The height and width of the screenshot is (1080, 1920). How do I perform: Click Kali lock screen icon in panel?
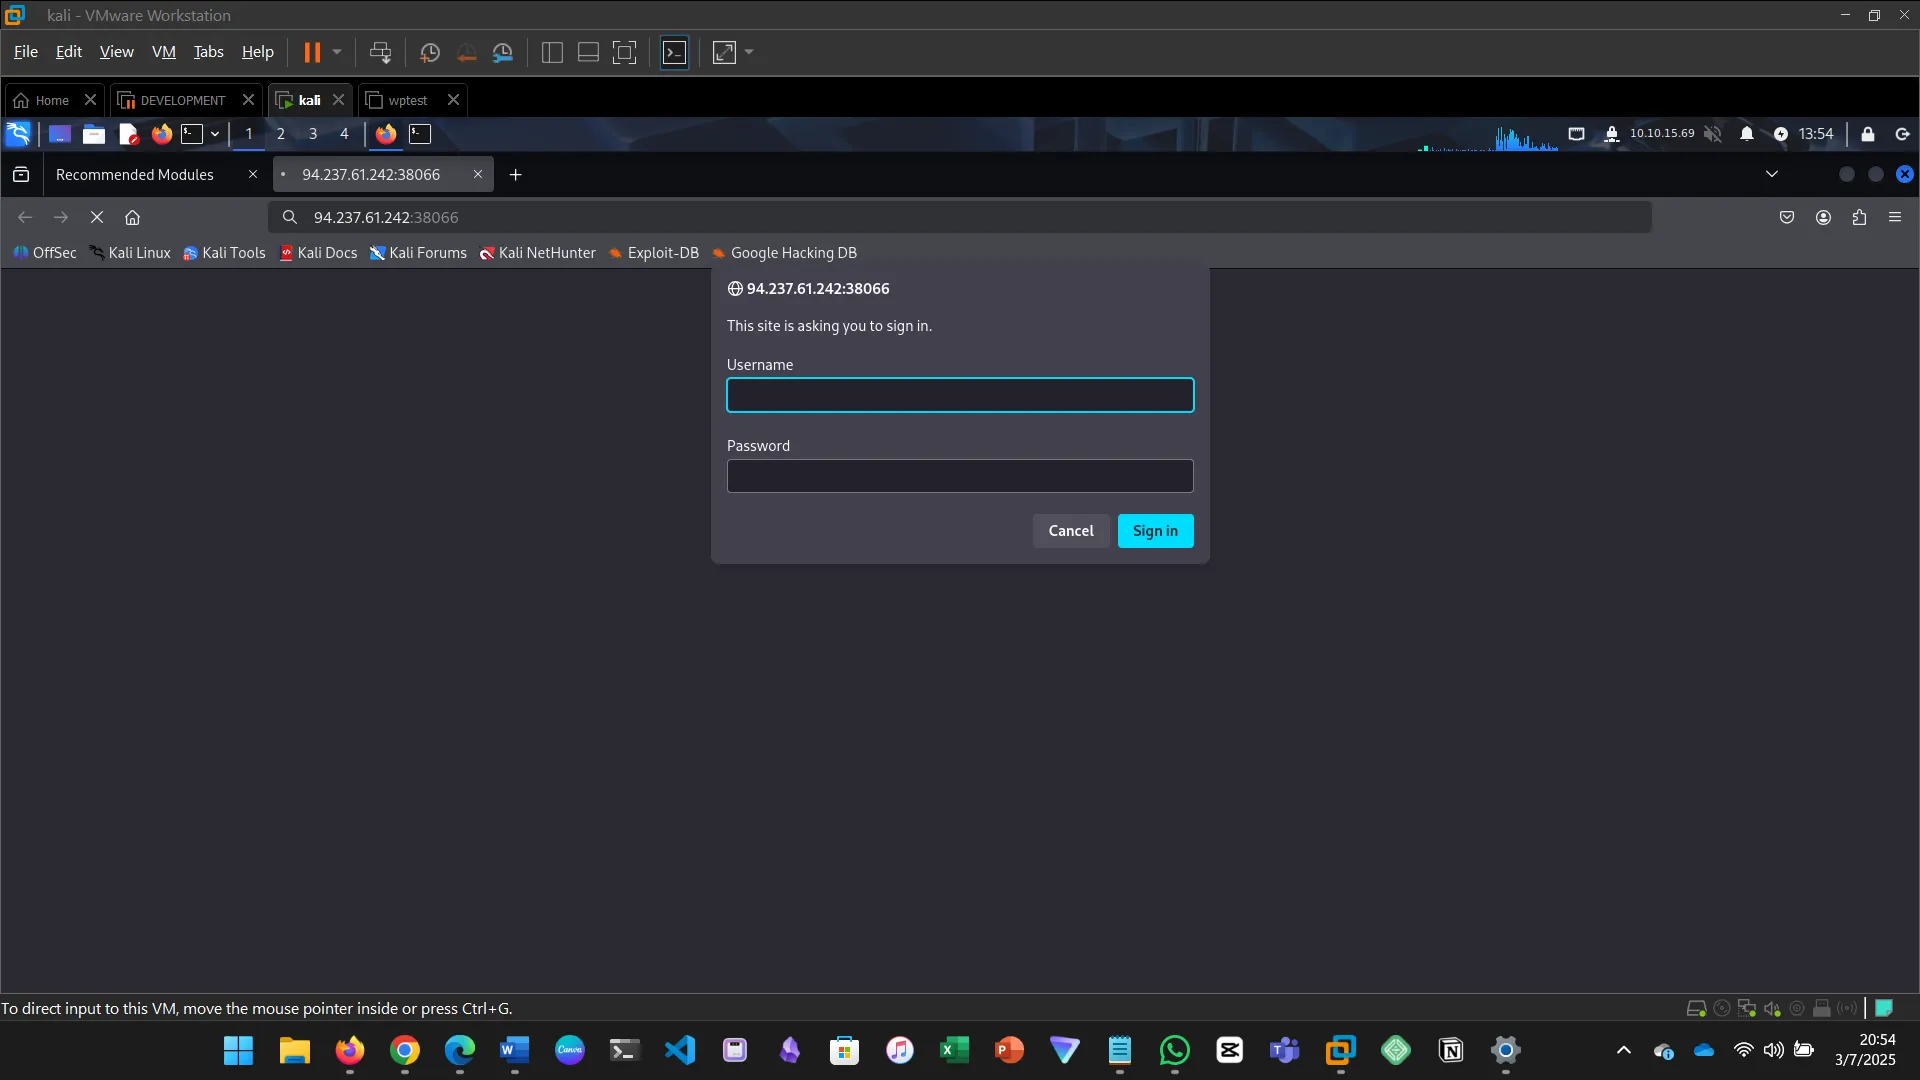point(1867,134)
